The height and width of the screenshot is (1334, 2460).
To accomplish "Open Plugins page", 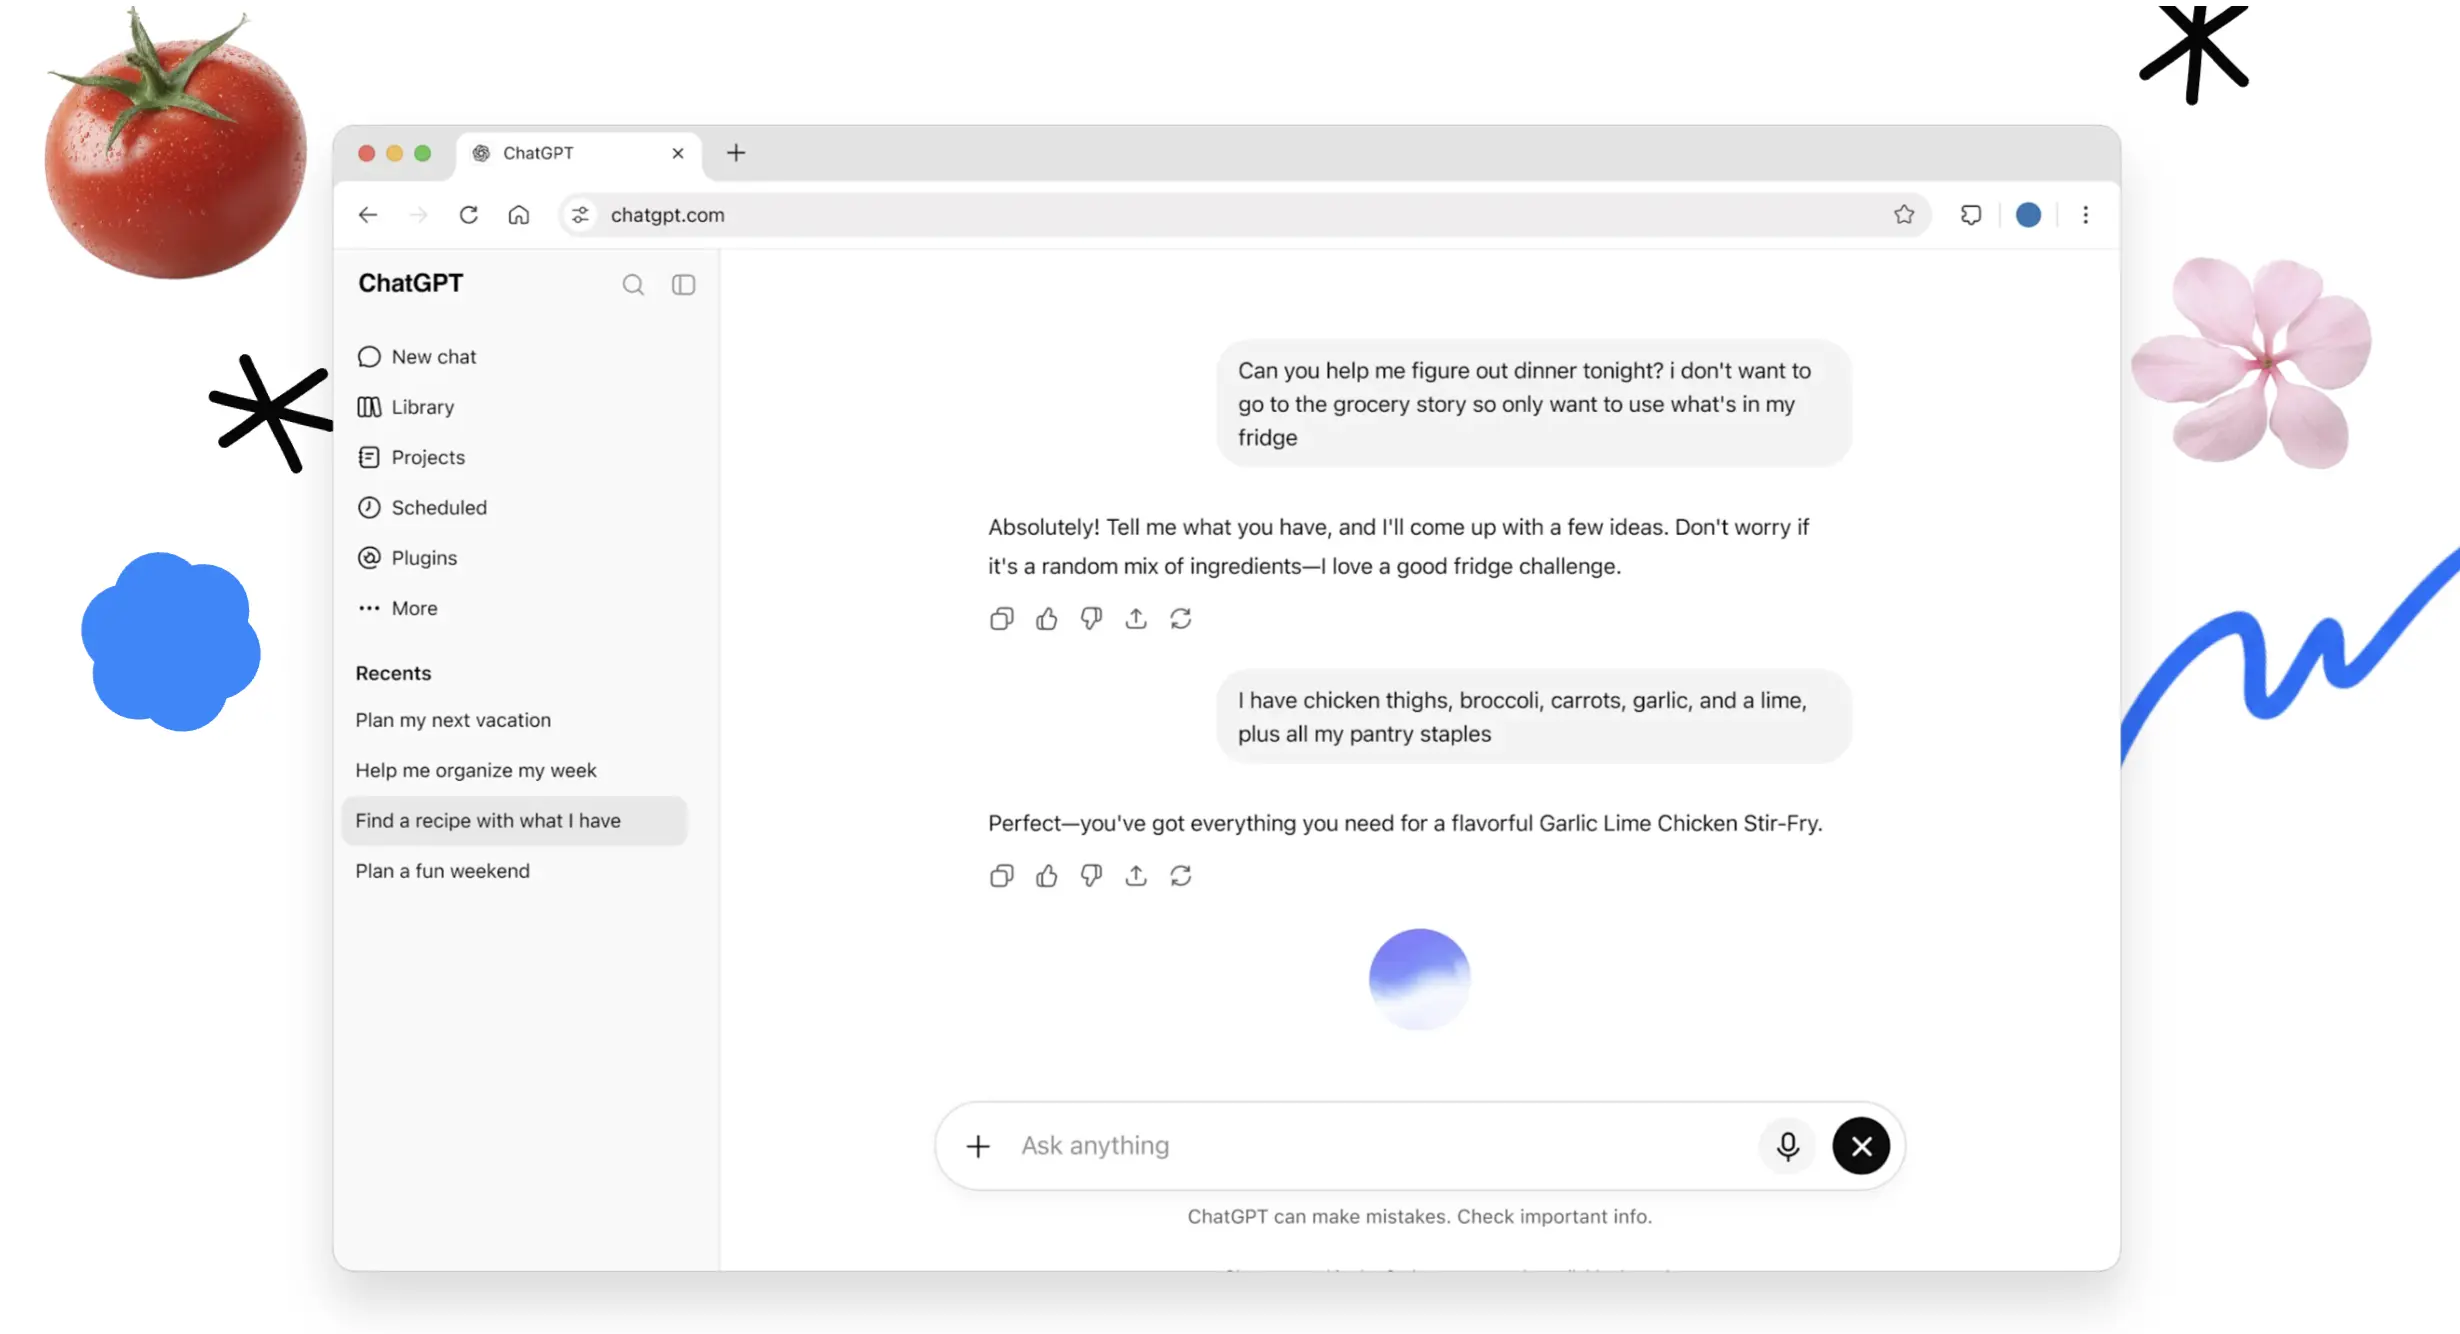I will 407,558.
